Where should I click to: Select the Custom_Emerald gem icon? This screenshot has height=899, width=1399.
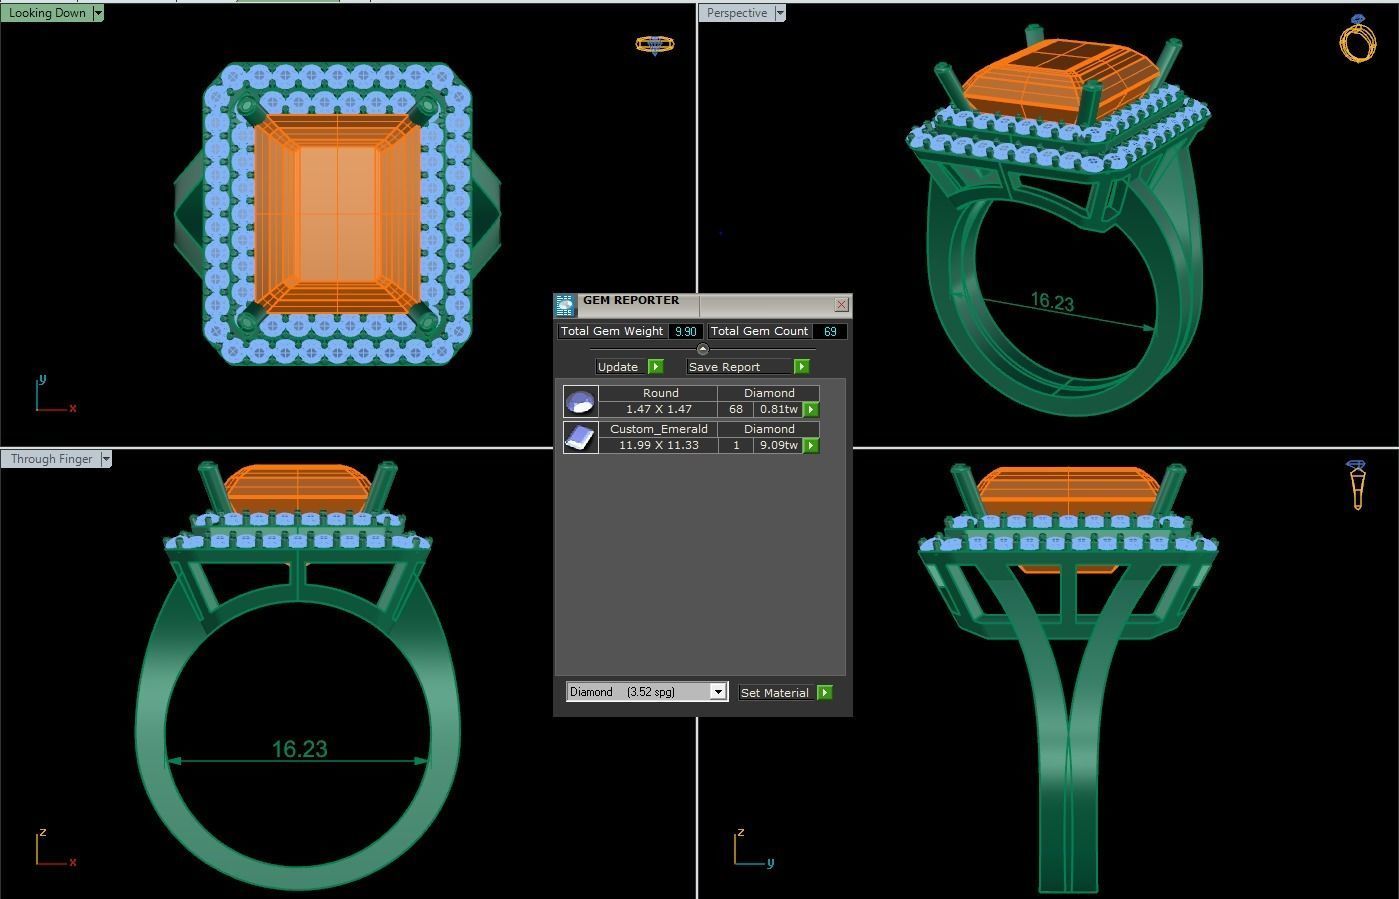click(581, 438)
